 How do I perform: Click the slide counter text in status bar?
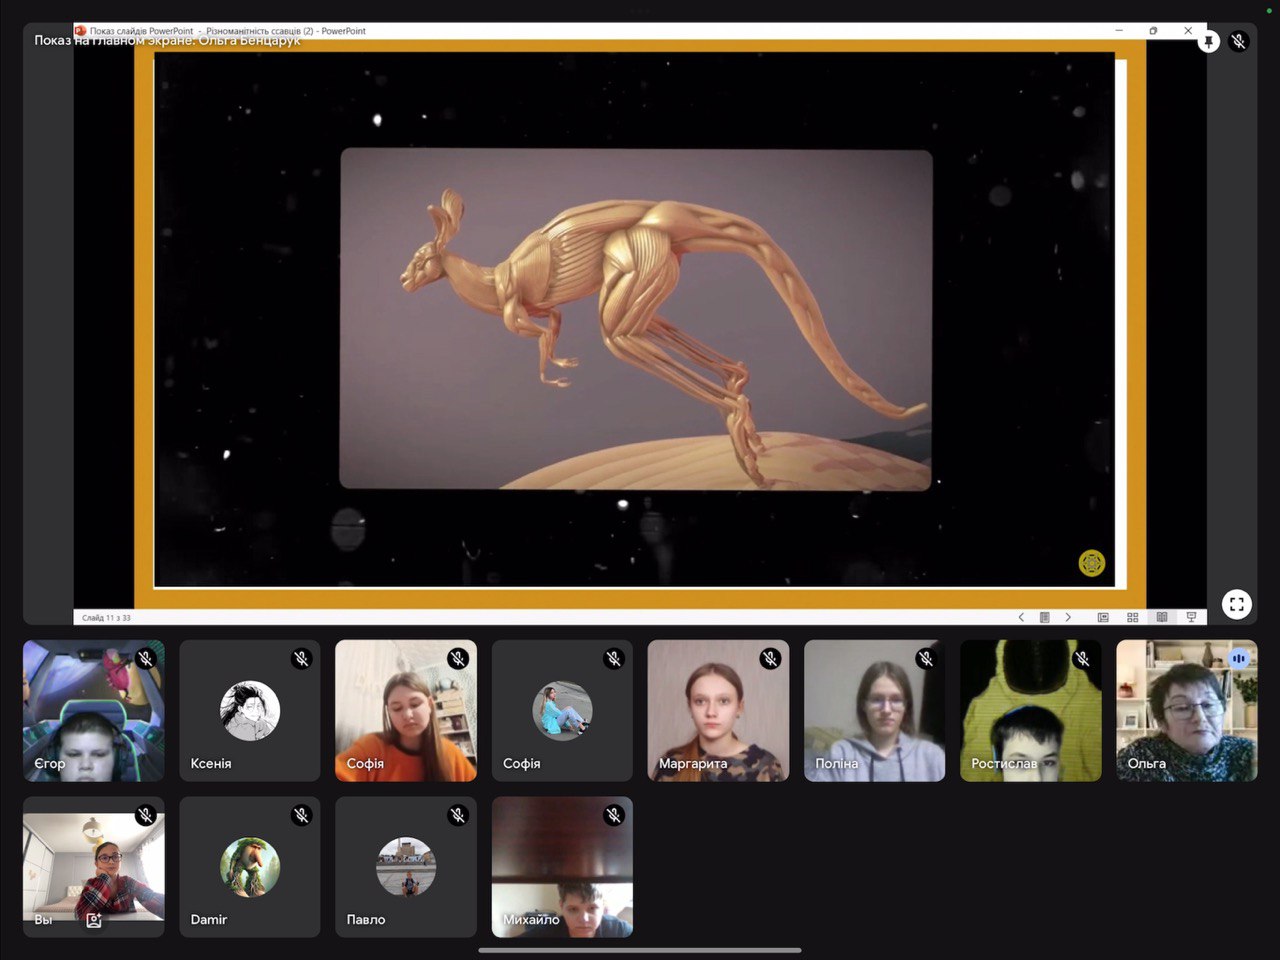point(106,618)
